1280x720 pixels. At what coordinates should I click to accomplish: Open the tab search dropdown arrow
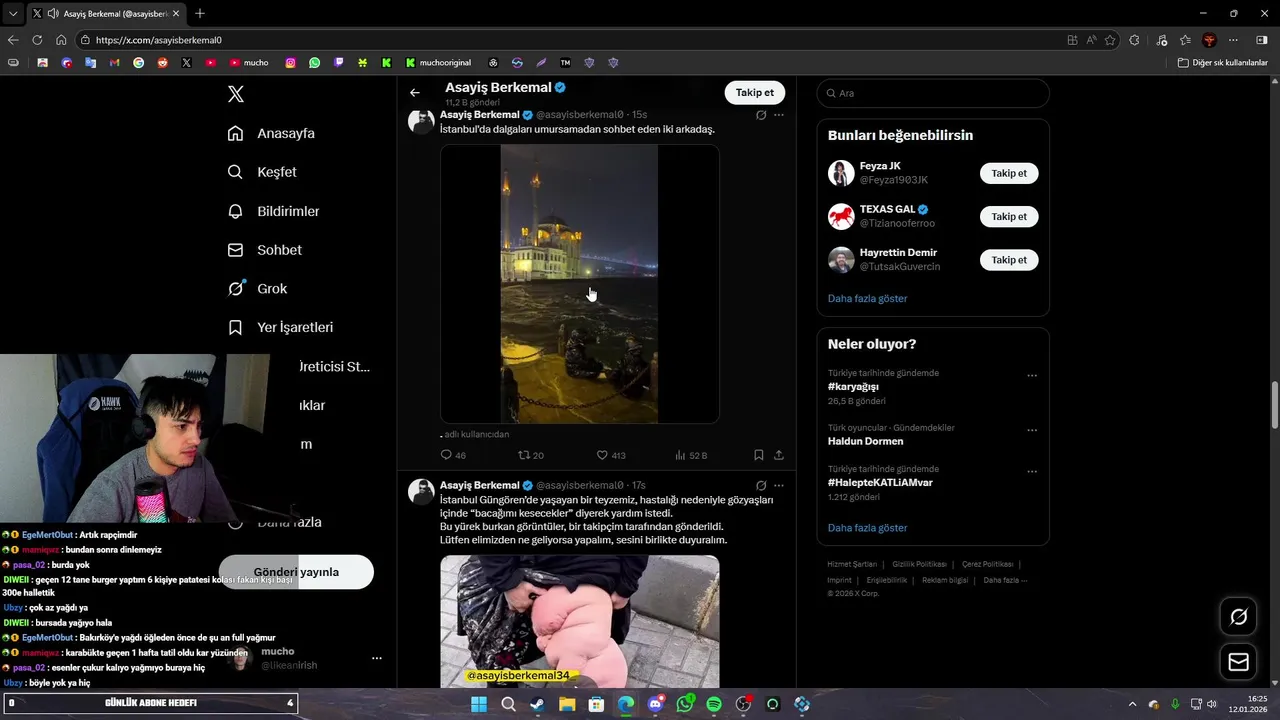(13, 13)
